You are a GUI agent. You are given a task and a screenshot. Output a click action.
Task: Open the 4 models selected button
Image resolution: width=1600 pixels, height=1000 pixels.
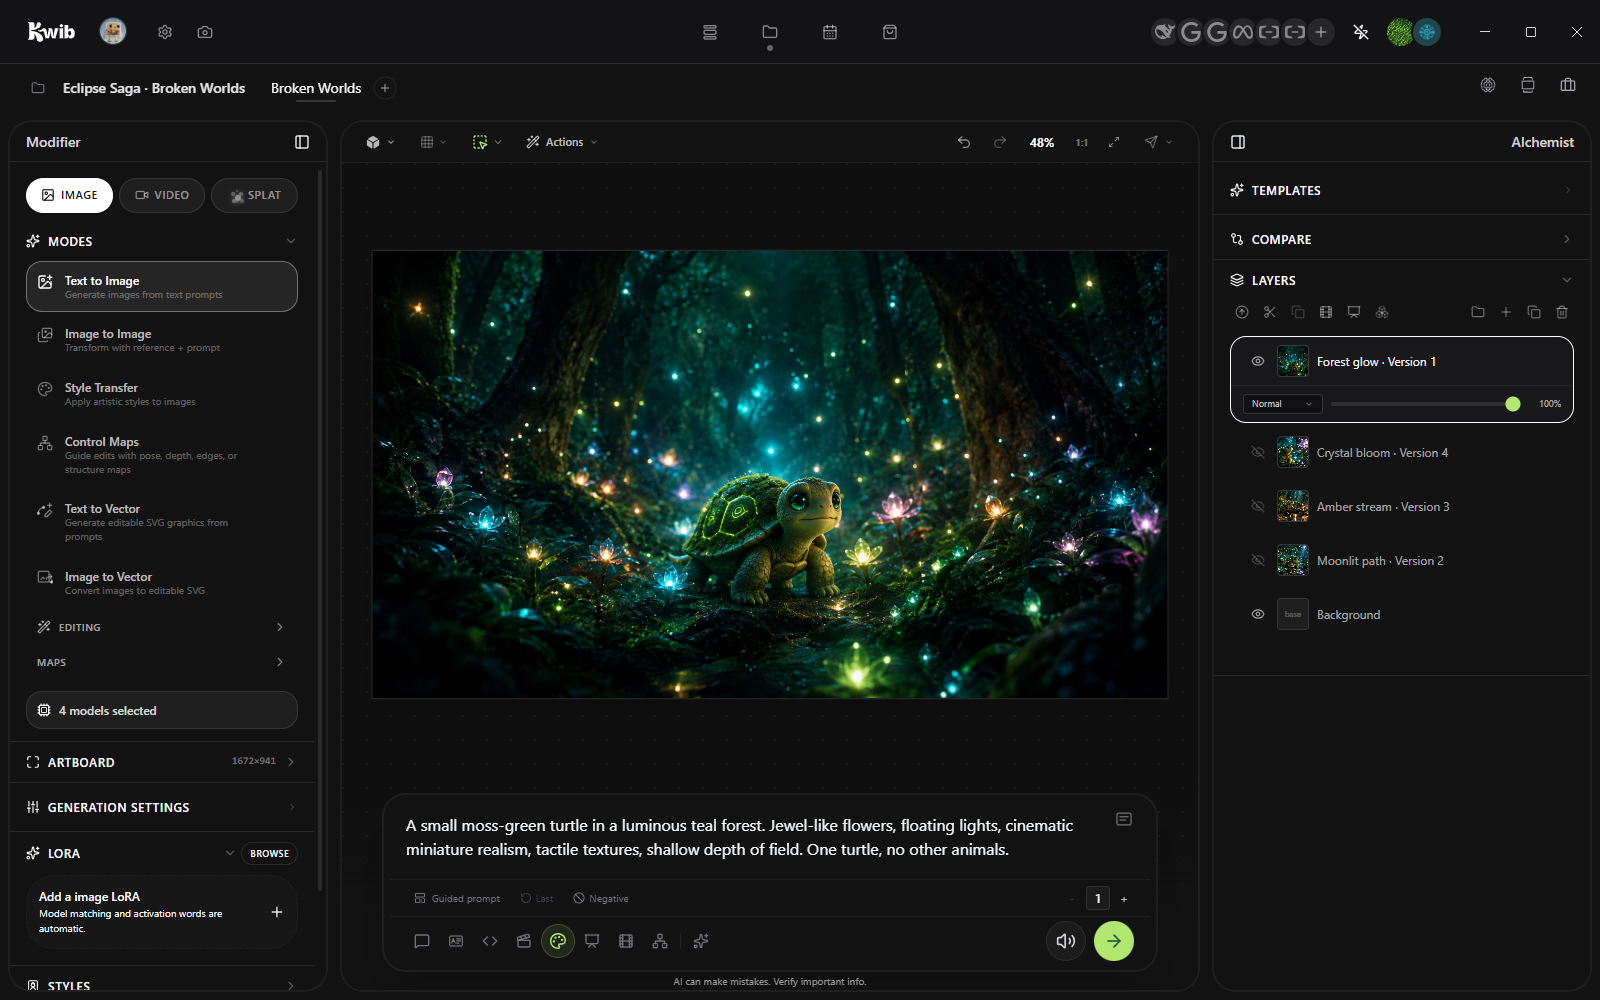tap(161, 710)
